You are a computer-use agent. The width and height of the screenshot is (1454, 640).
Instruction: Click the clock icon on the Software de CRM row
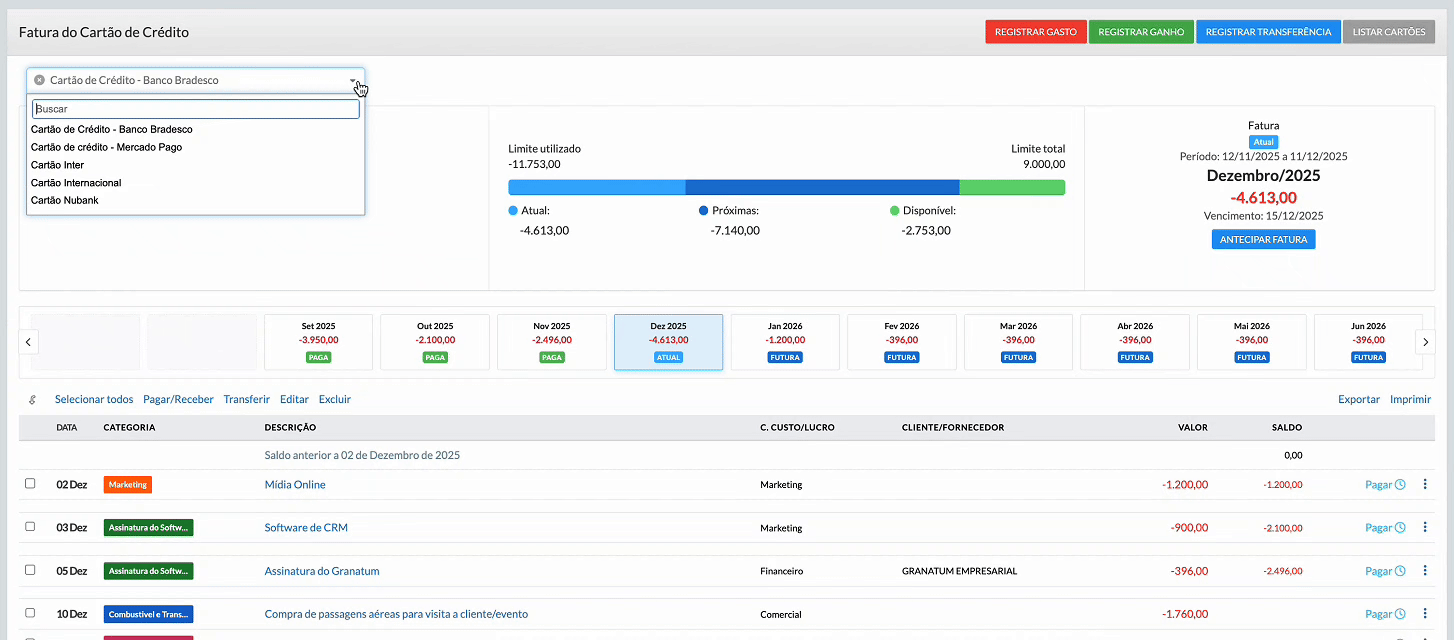[x=1400, y=527]
